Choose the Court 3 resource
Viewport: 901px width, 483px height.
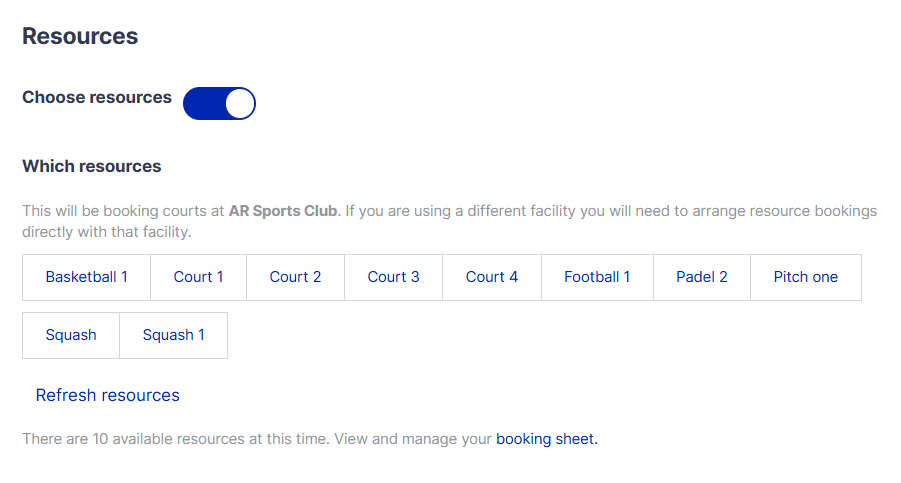point(393,277)
